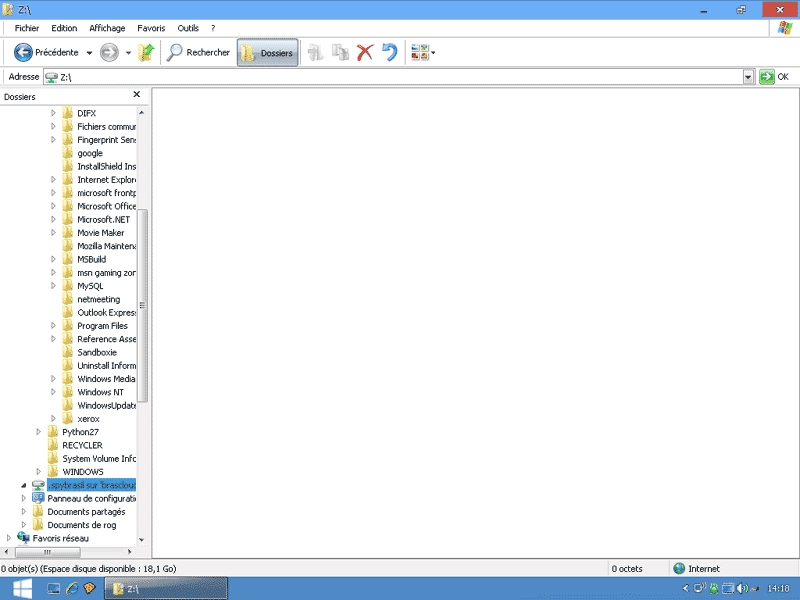Click the Précédente back arrow icon
The height and width of the screenshot is (600, 800).
(x=23, y=52)
